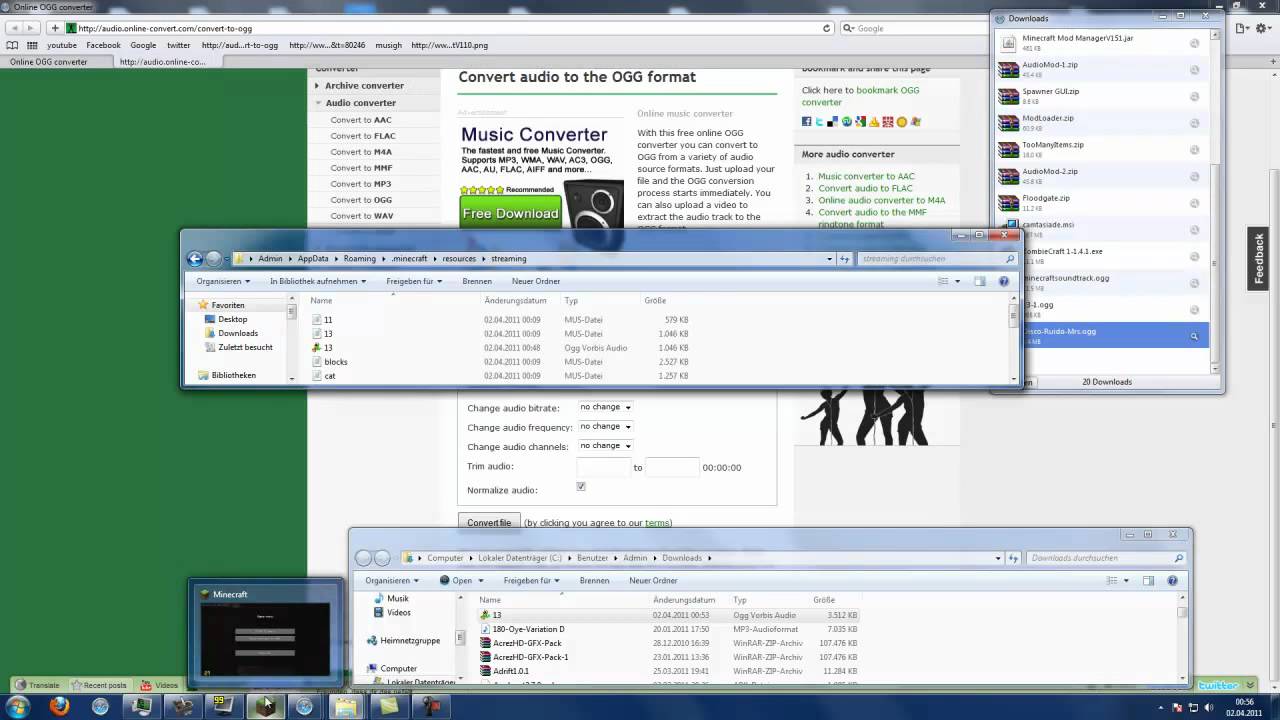Viewport: 1280px width, 720px height.
Task: Click the Forward button in the streaming Explorer window
Action: (213, 258)
